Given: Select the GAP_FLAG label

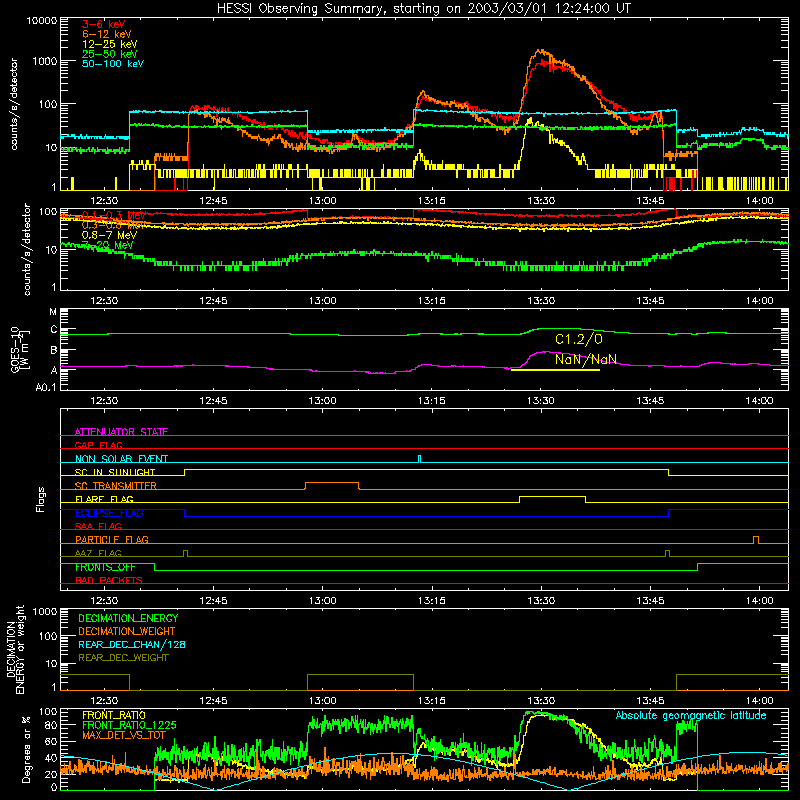Looking at the screenshot, I should pos(98,445).
